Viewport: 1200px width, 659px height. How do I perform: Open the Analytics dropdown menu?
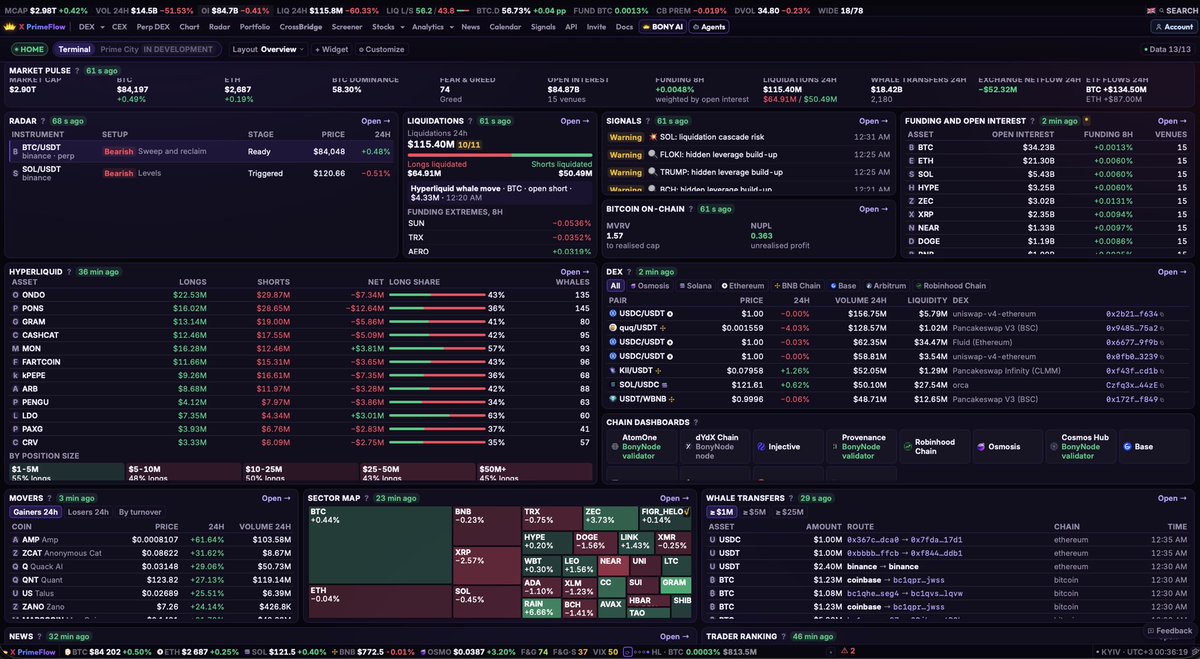pyautogui.click(x=431, y=27)
